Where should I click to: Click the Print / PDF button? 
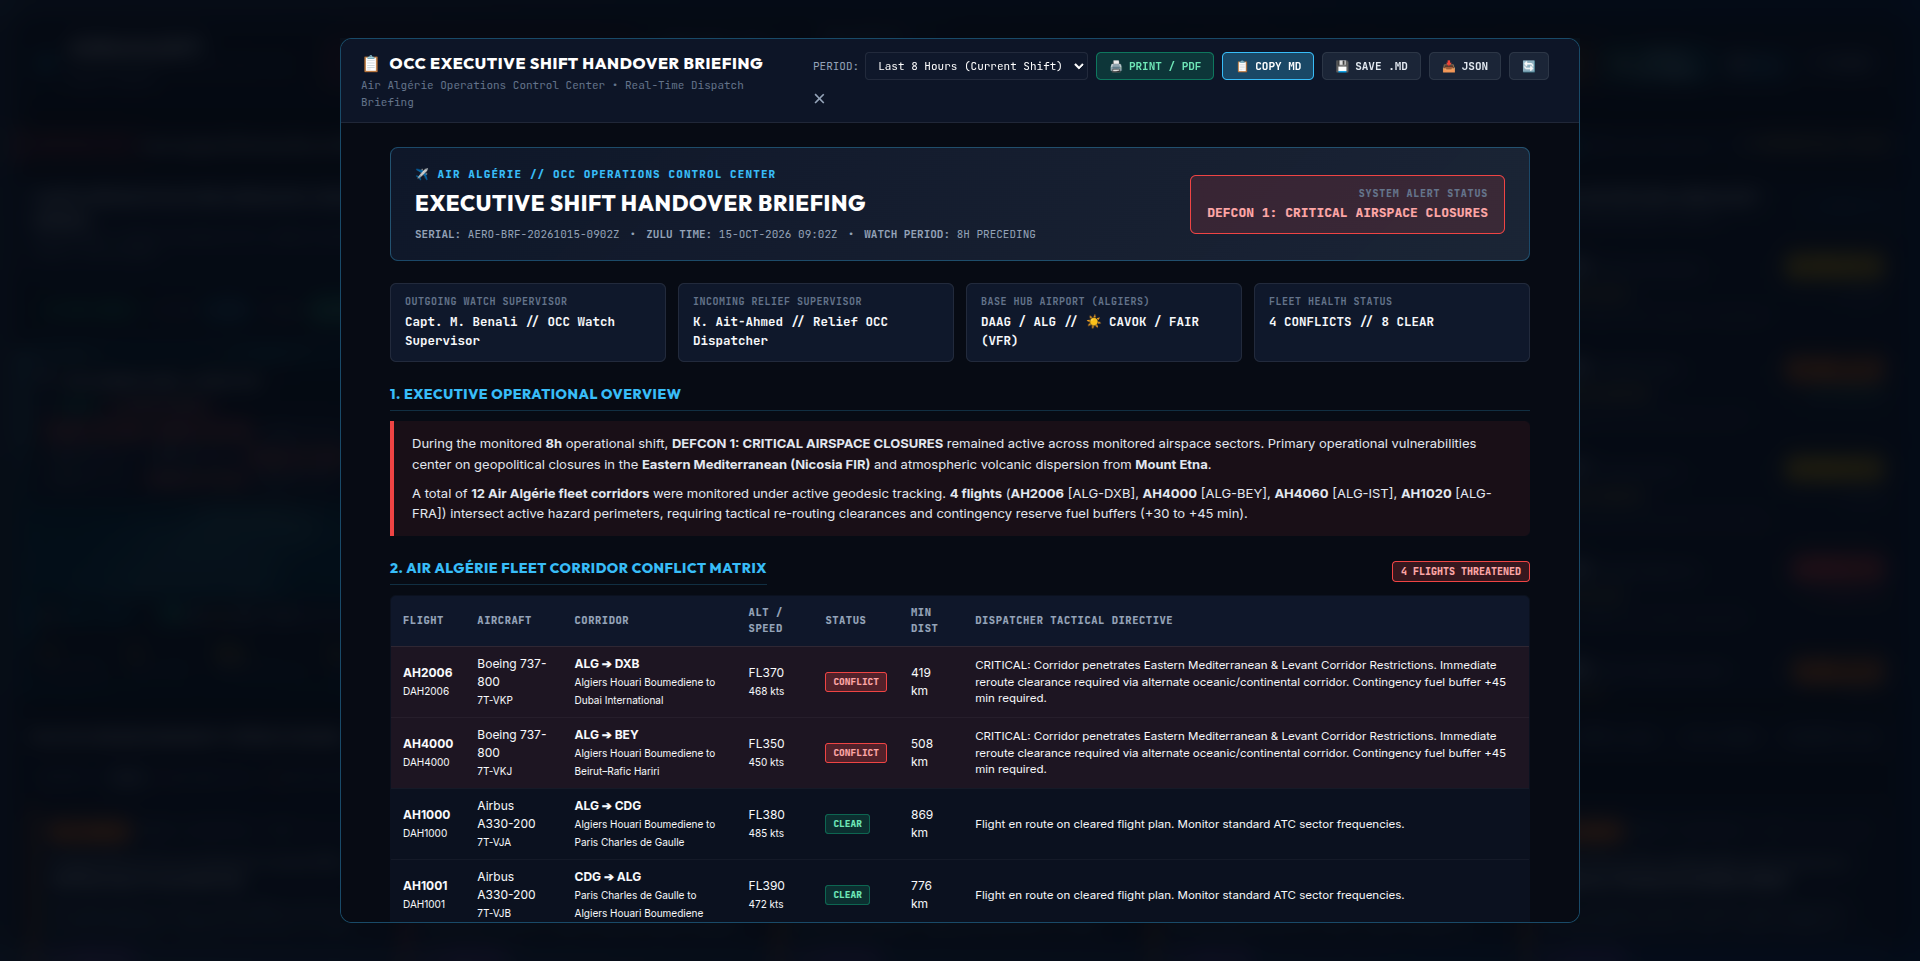[x=1155, y=66]
